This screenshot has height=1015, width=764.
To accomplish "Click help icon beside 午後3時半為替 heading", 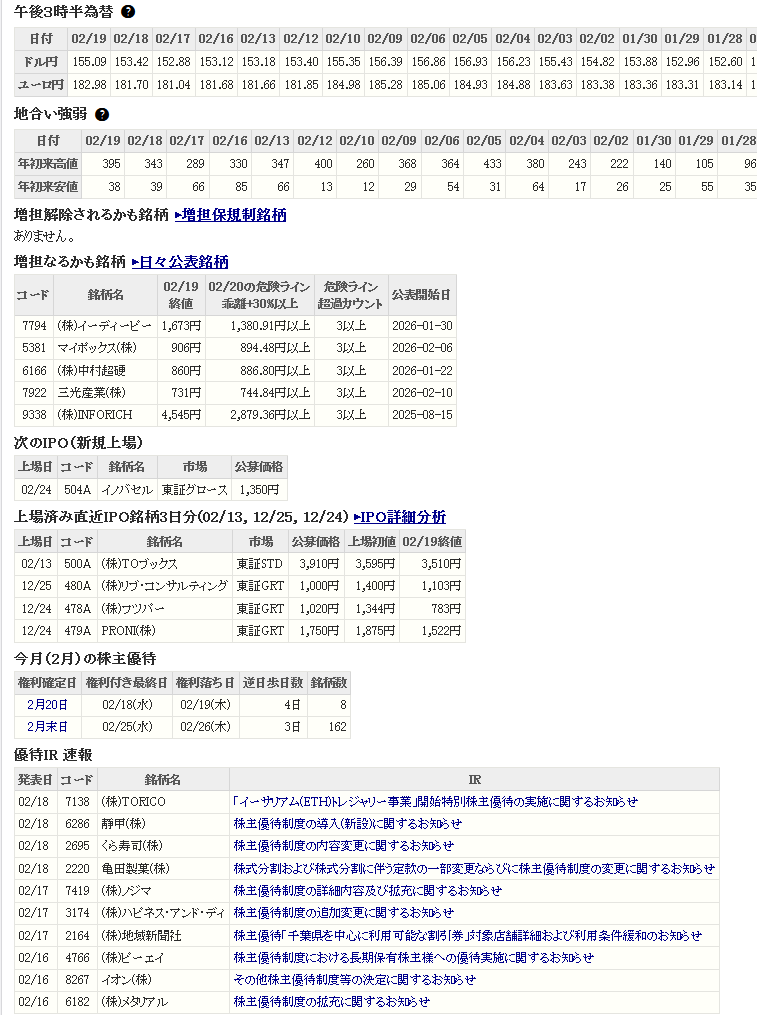I will pyautogui.click(x=128, y=12).
